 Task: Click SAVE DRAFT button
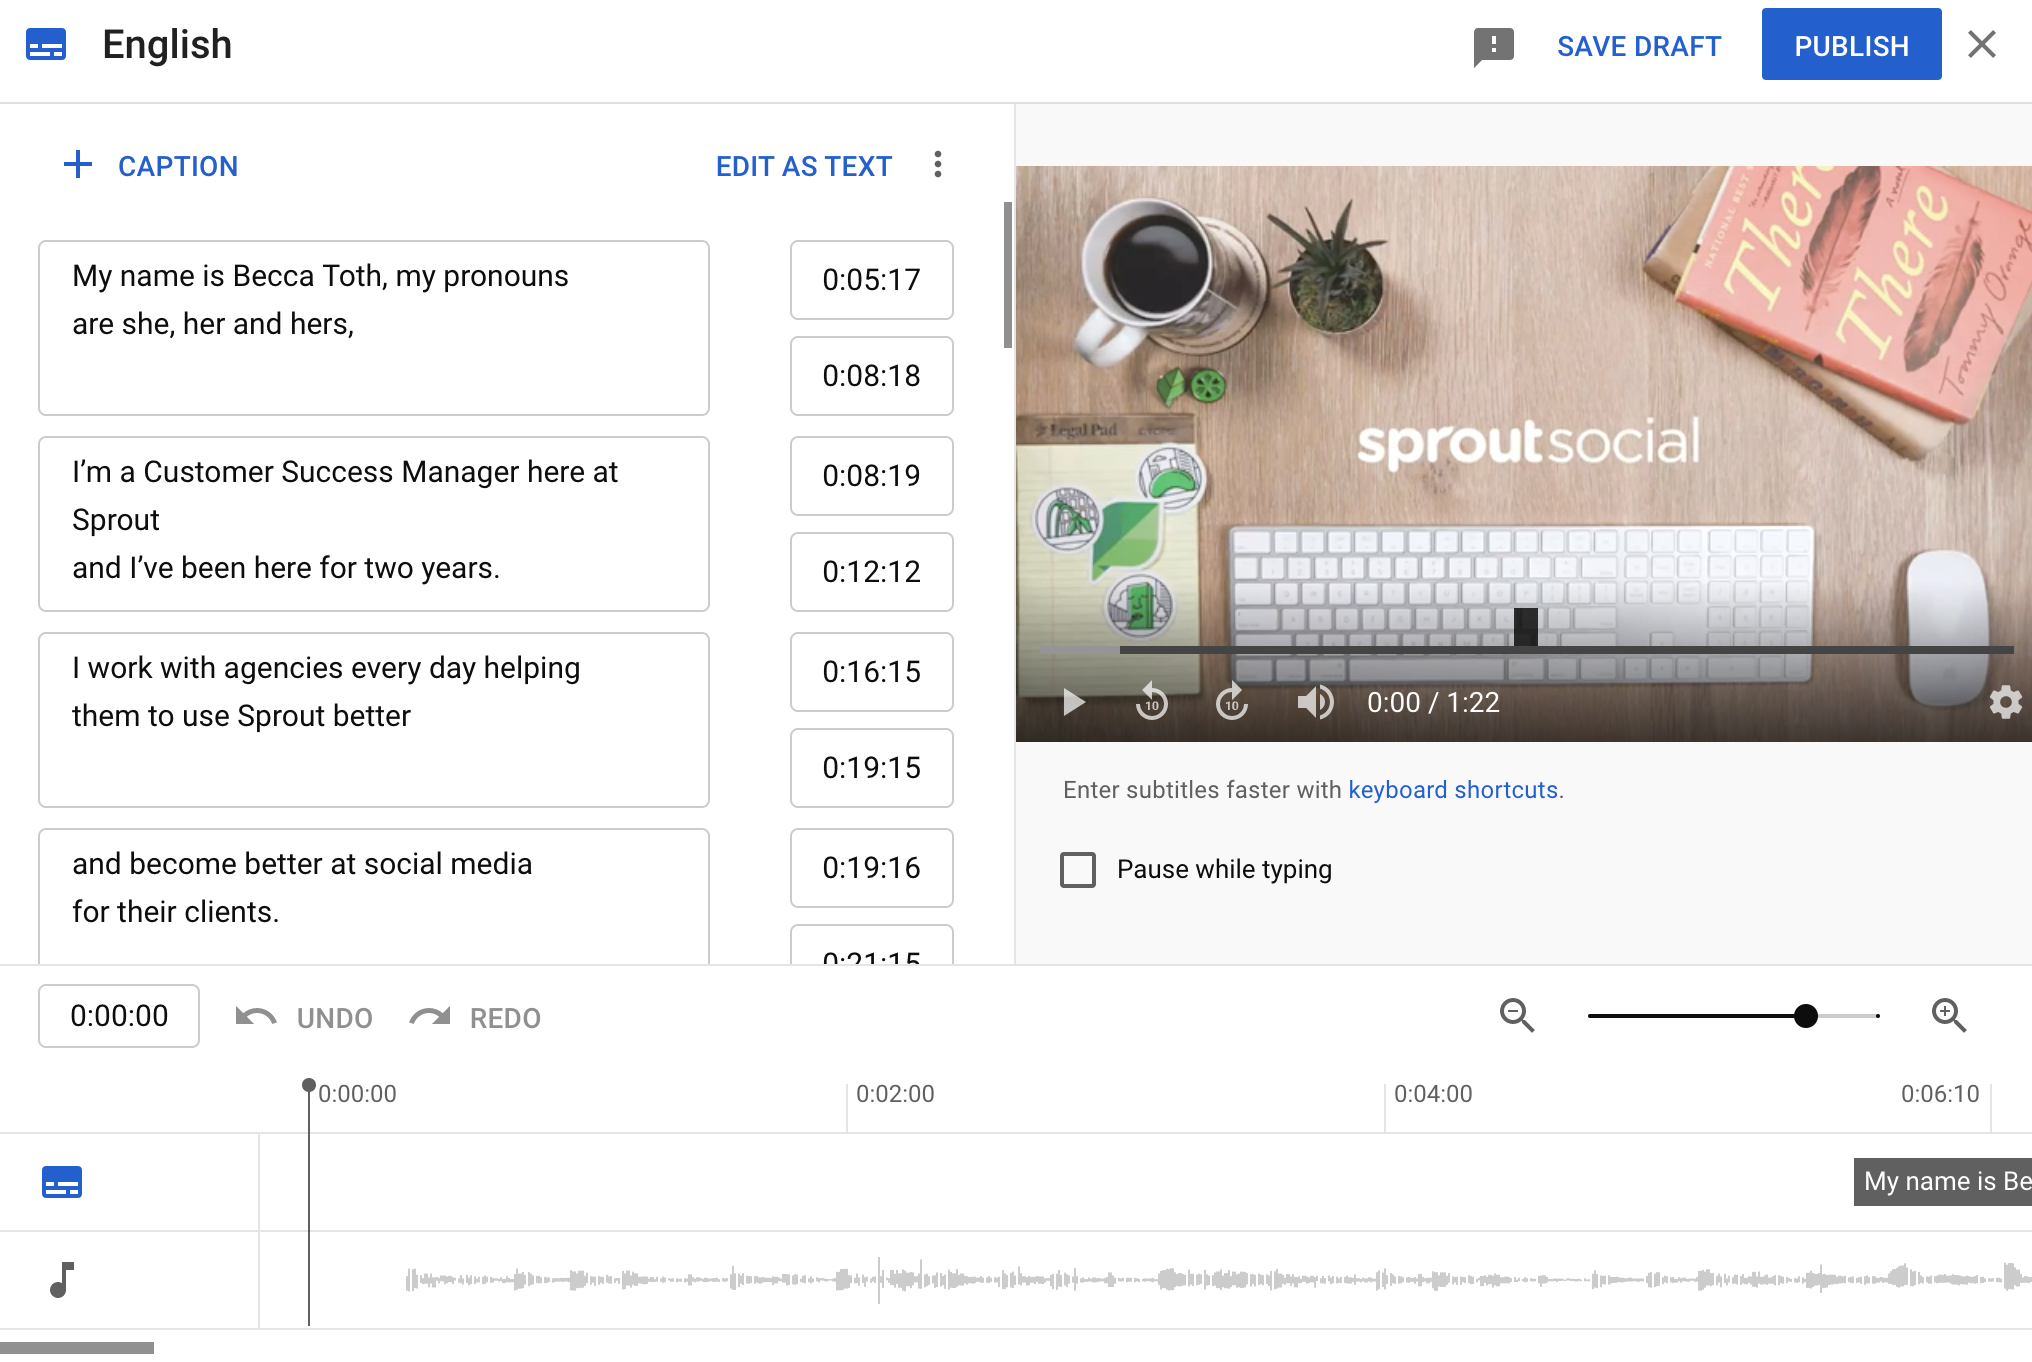pos(1640,44)
